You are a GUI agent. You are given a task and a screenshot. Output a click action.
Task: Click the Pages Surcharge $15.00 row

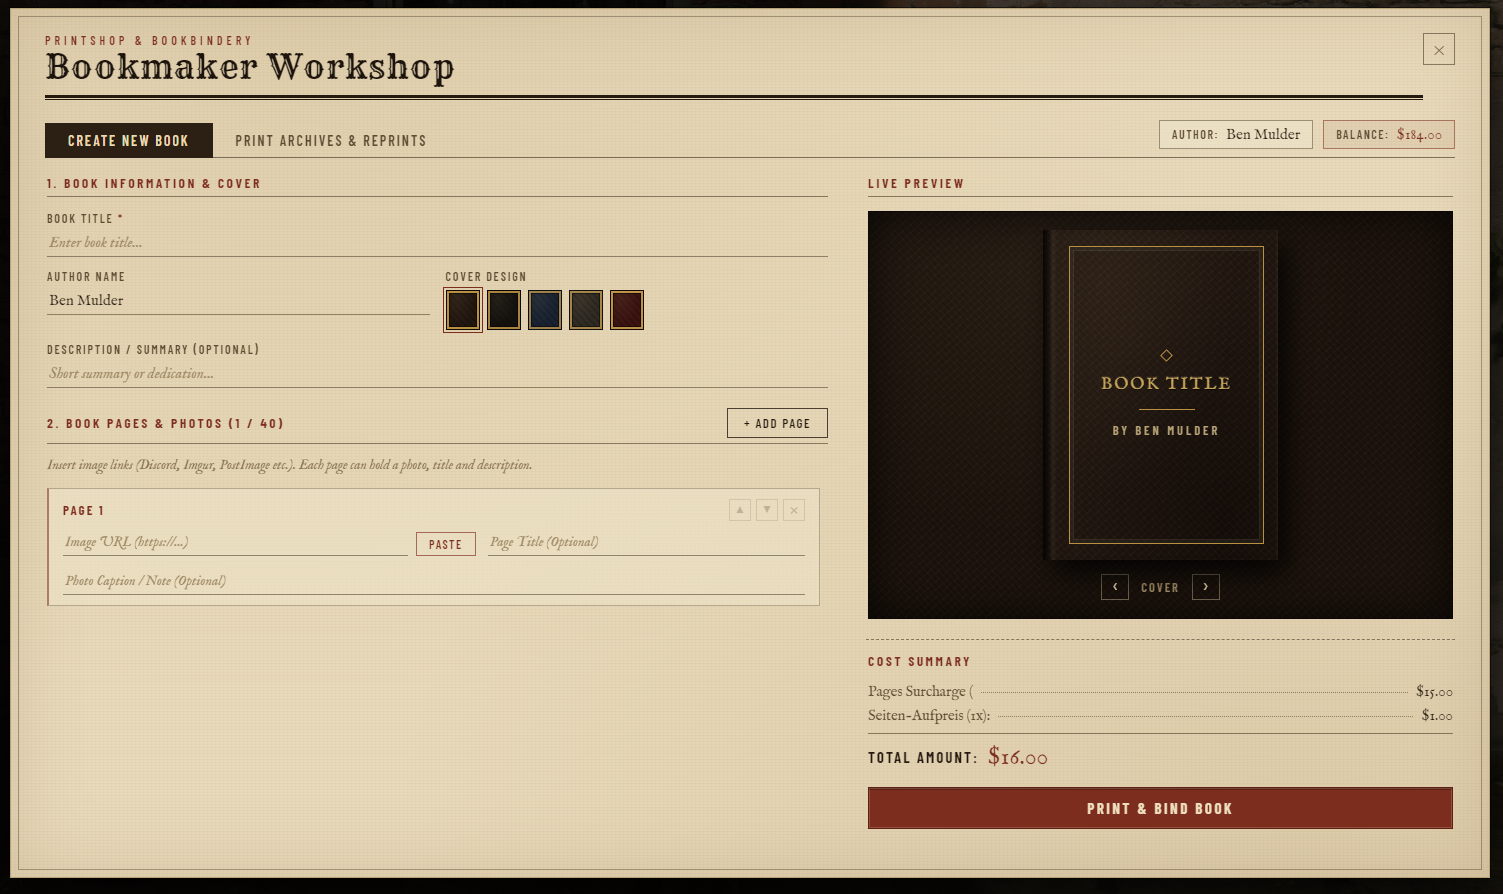[x=1160, y=691]
